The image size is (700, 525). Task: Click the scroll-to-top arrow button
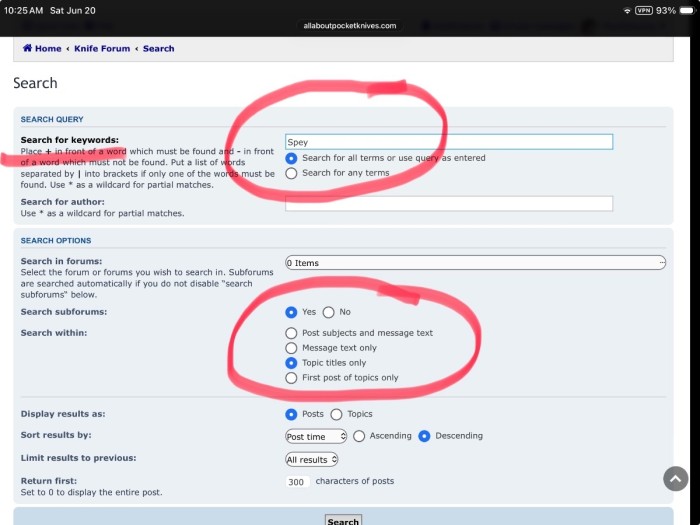pos(675,479)
